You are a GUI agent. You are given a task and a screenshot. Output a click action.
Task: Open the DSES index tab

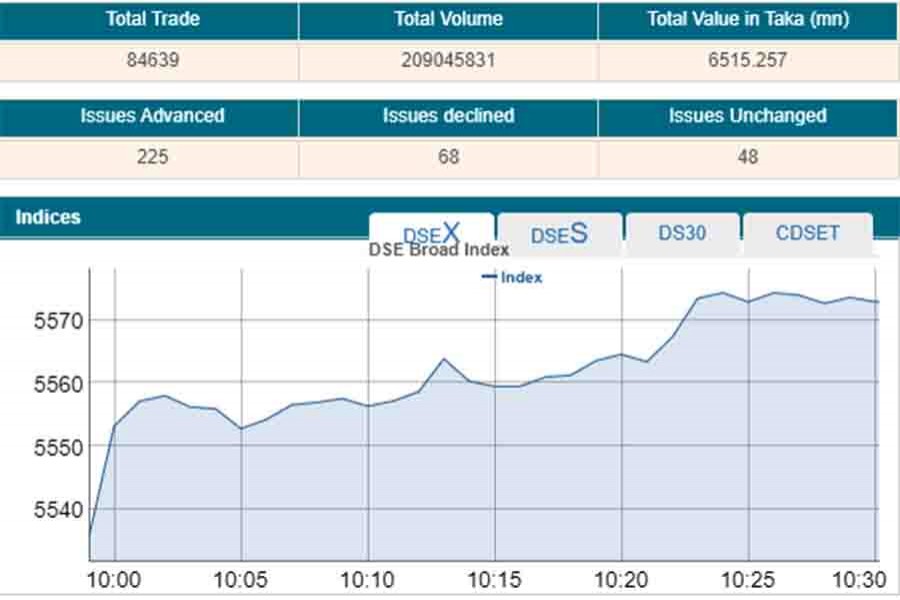coord(559,234)
